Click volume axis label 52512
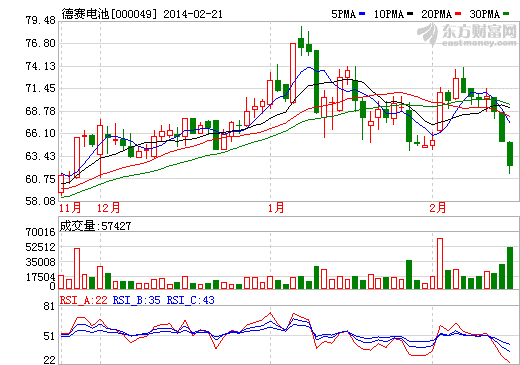This screenshot has width=520, height=365. click(40, 247)
